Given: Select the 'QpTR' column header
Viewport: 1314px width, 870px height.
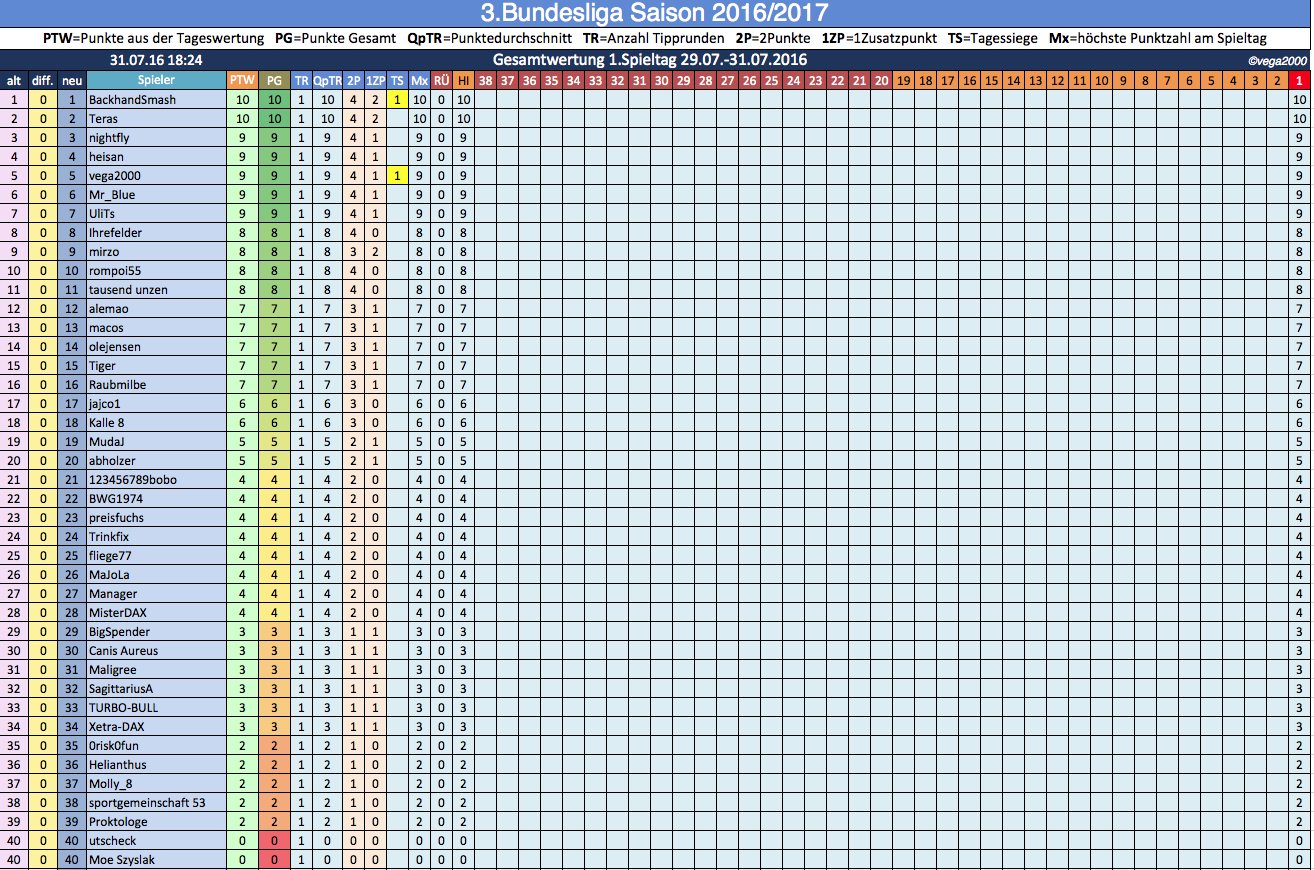Looking at the screenshot, I should (x=327, y=80).
